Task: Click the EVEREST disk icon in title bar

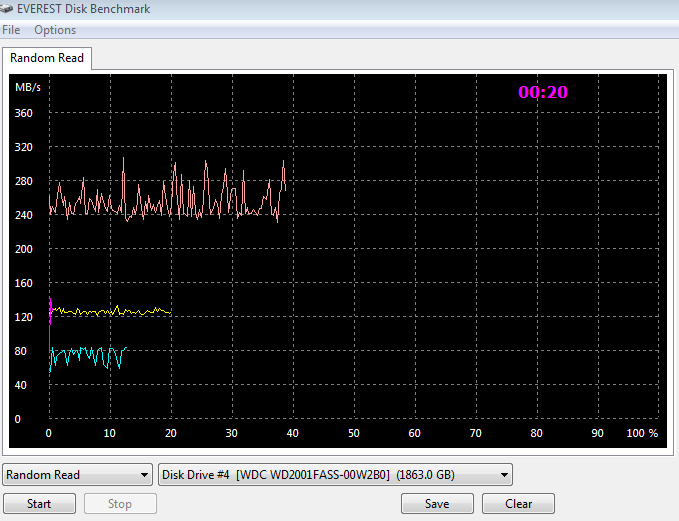Action: point(6,9)
